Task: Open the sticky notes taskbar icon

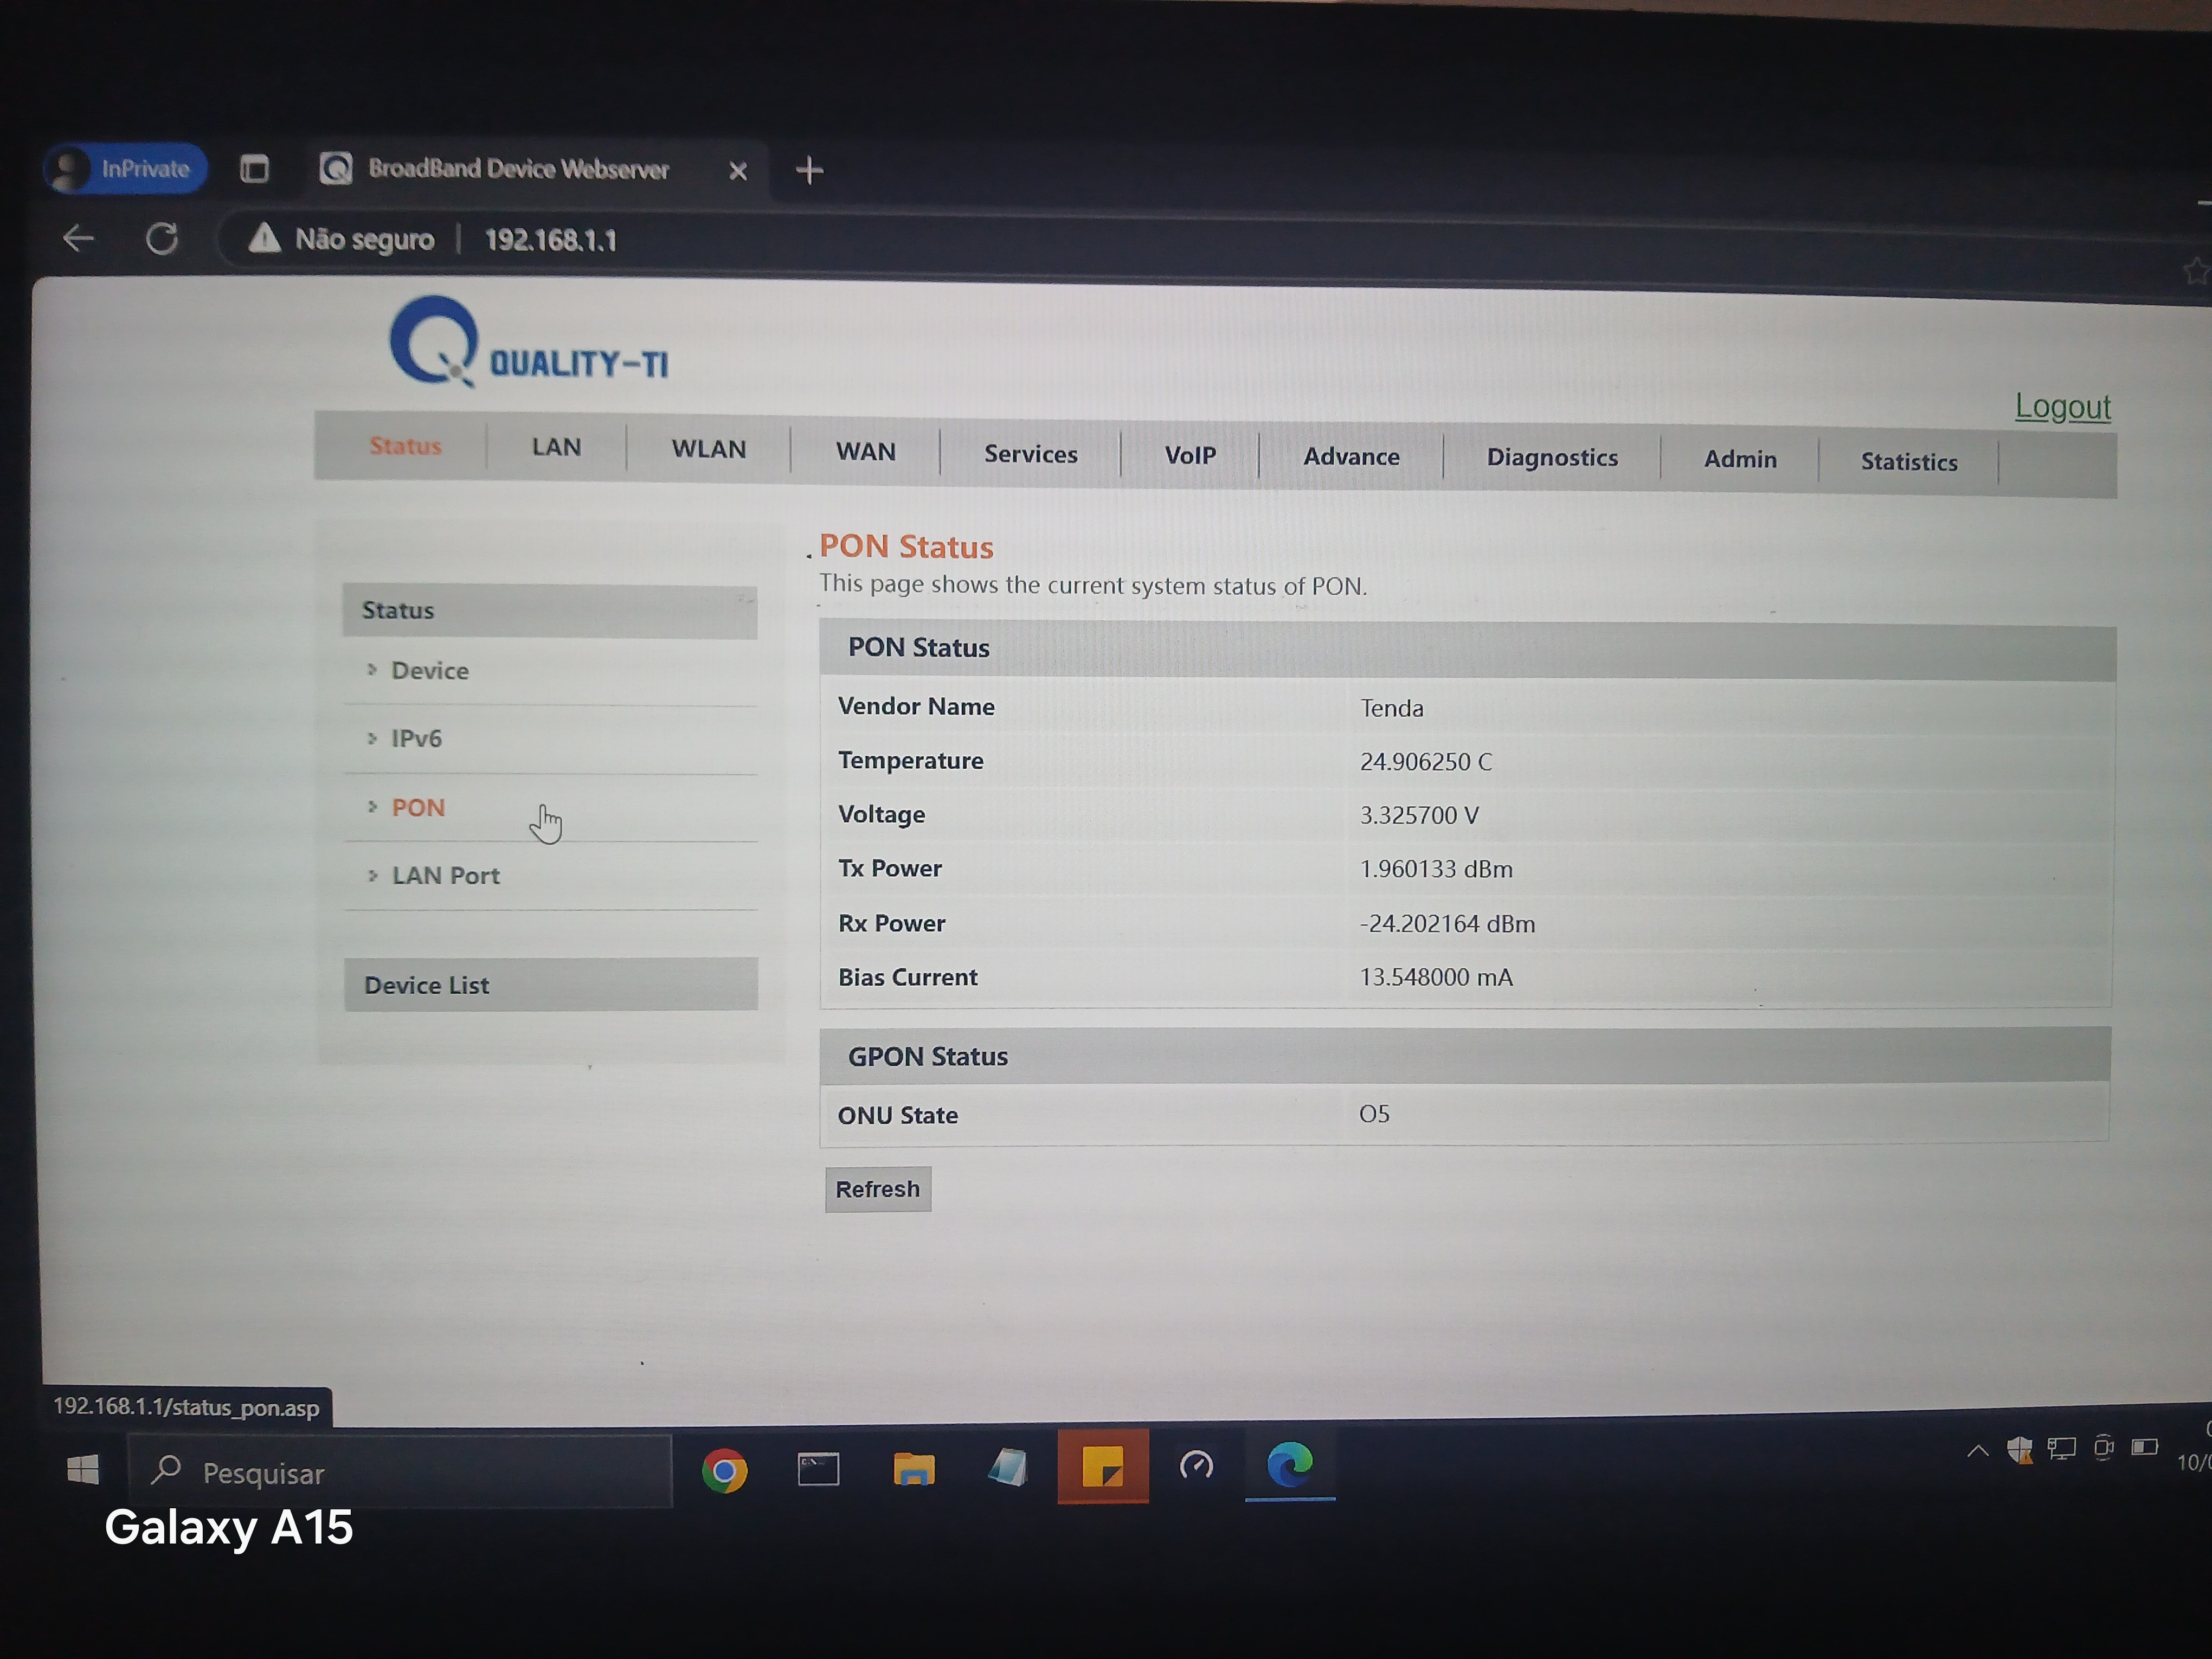Action: pyautogui.click(x=1102, y=1467)
